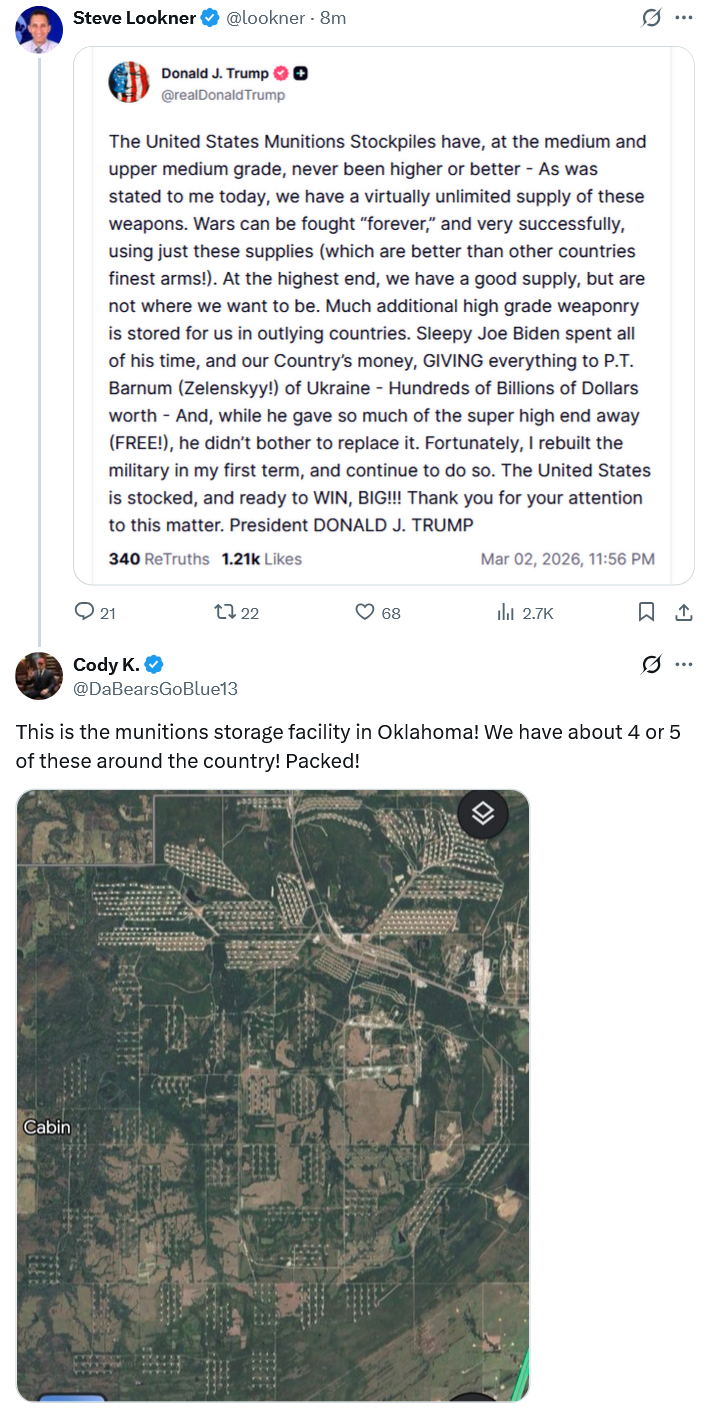This screenshot has width=712, height=1411.
Task: Bookmark Steve Lookner's post
Action: pos(647,612)
